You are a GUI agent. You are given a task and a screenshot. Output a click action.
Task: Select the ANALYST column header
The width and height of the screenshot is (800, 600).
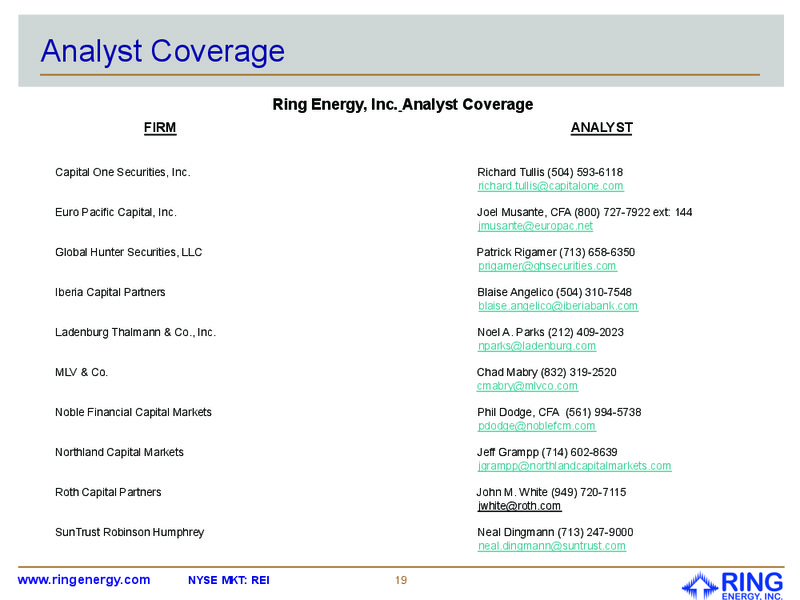pyautogui.click(x=602, y=128)
